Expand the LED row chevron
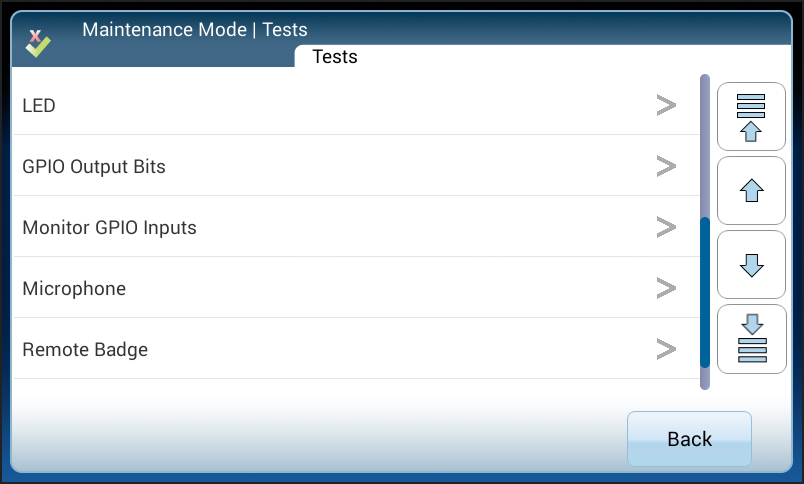The image size is (804, 484). [x=666, y=105]
